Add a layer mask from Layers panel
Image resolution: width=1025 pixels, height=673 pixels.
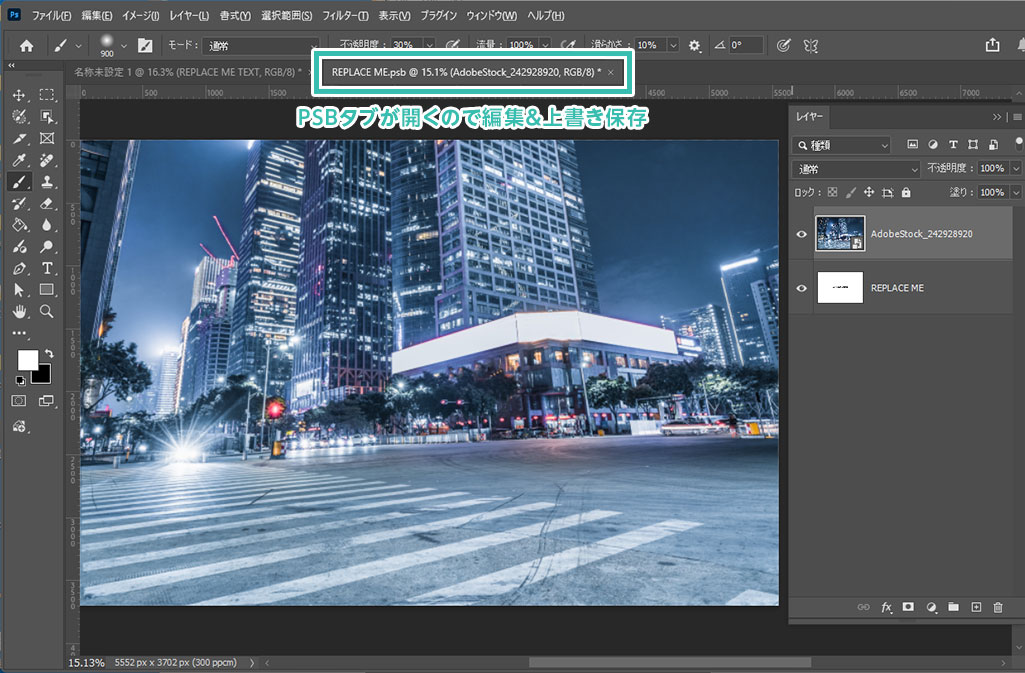[x=908, y=607]
